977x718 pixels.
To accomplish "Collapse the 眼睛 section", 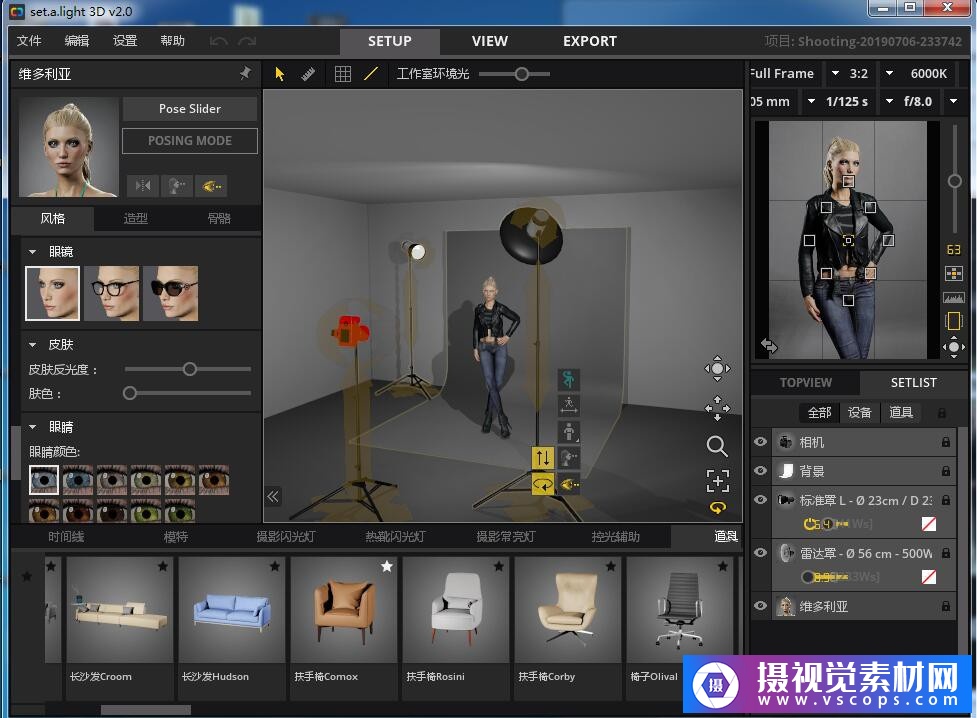I will 32,427.
